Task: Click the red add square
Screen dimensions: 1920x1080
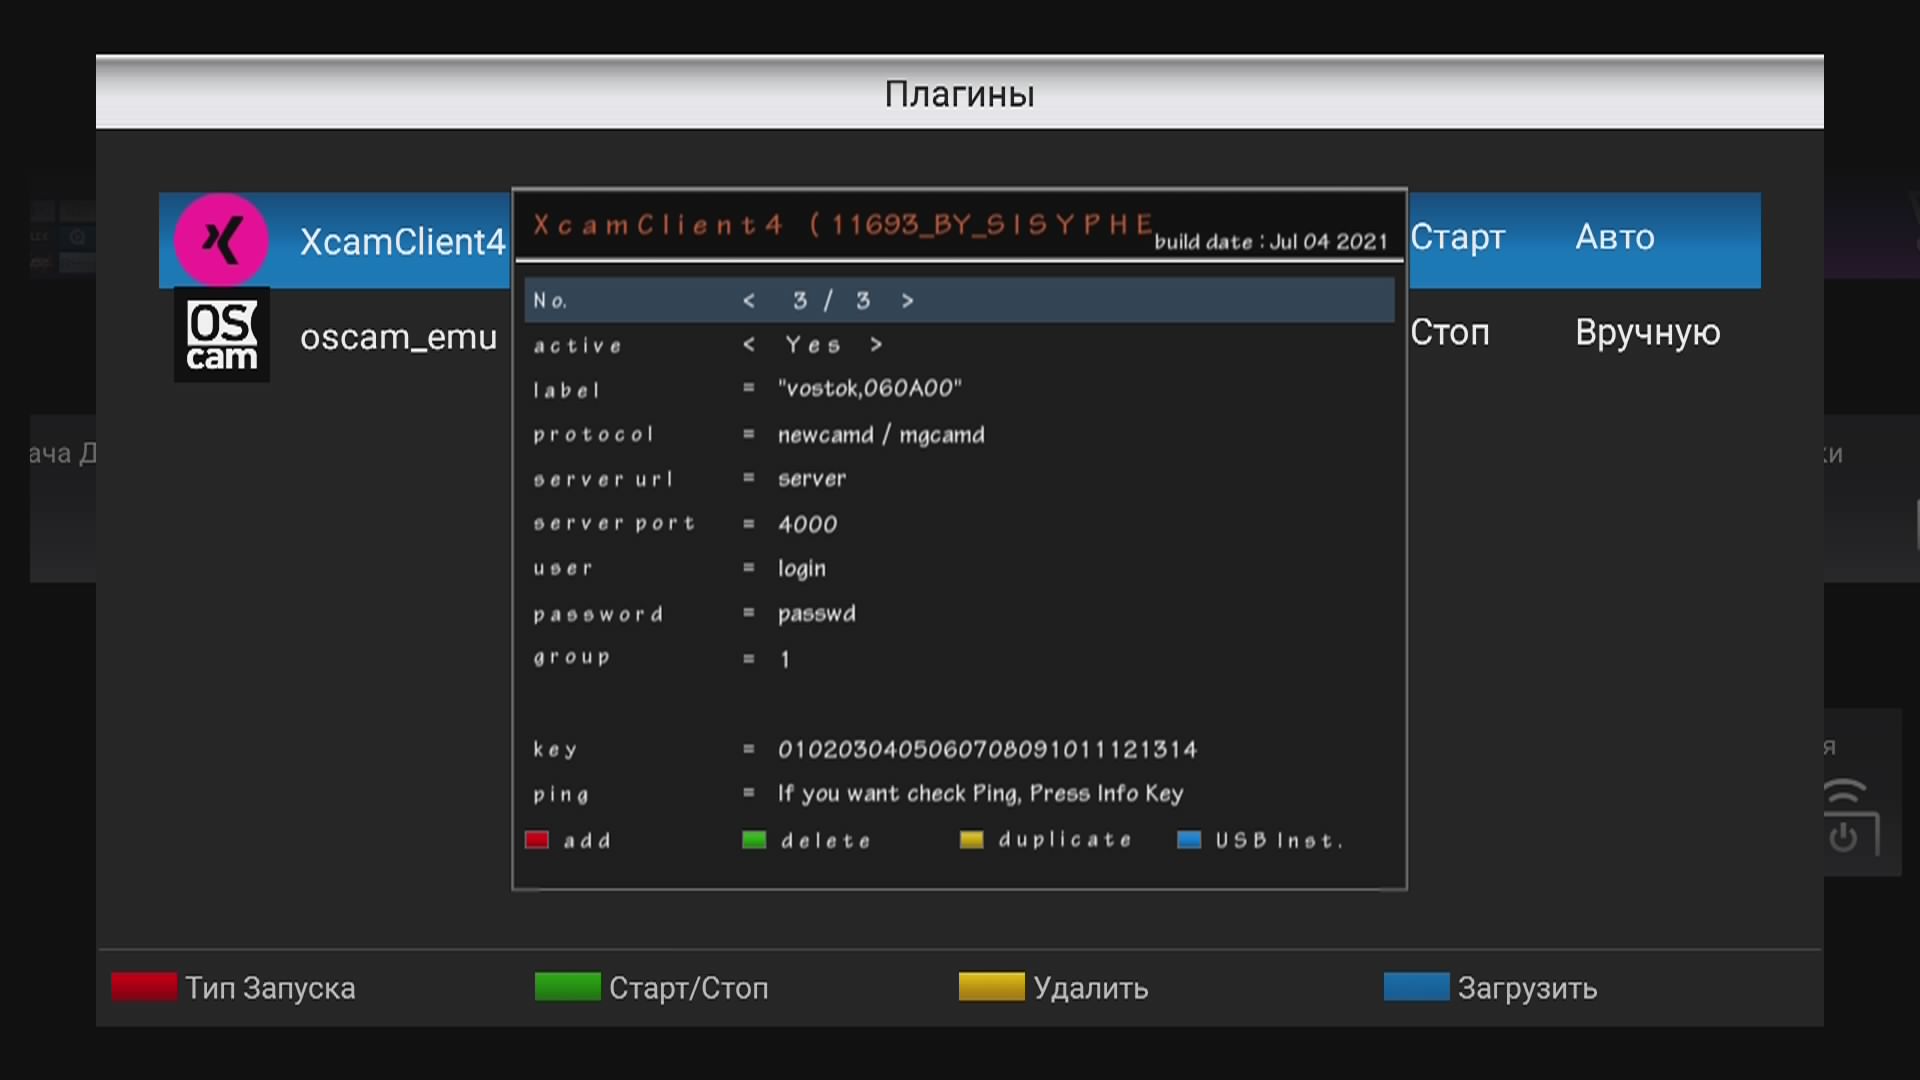Action: click(x=537, y=840)
